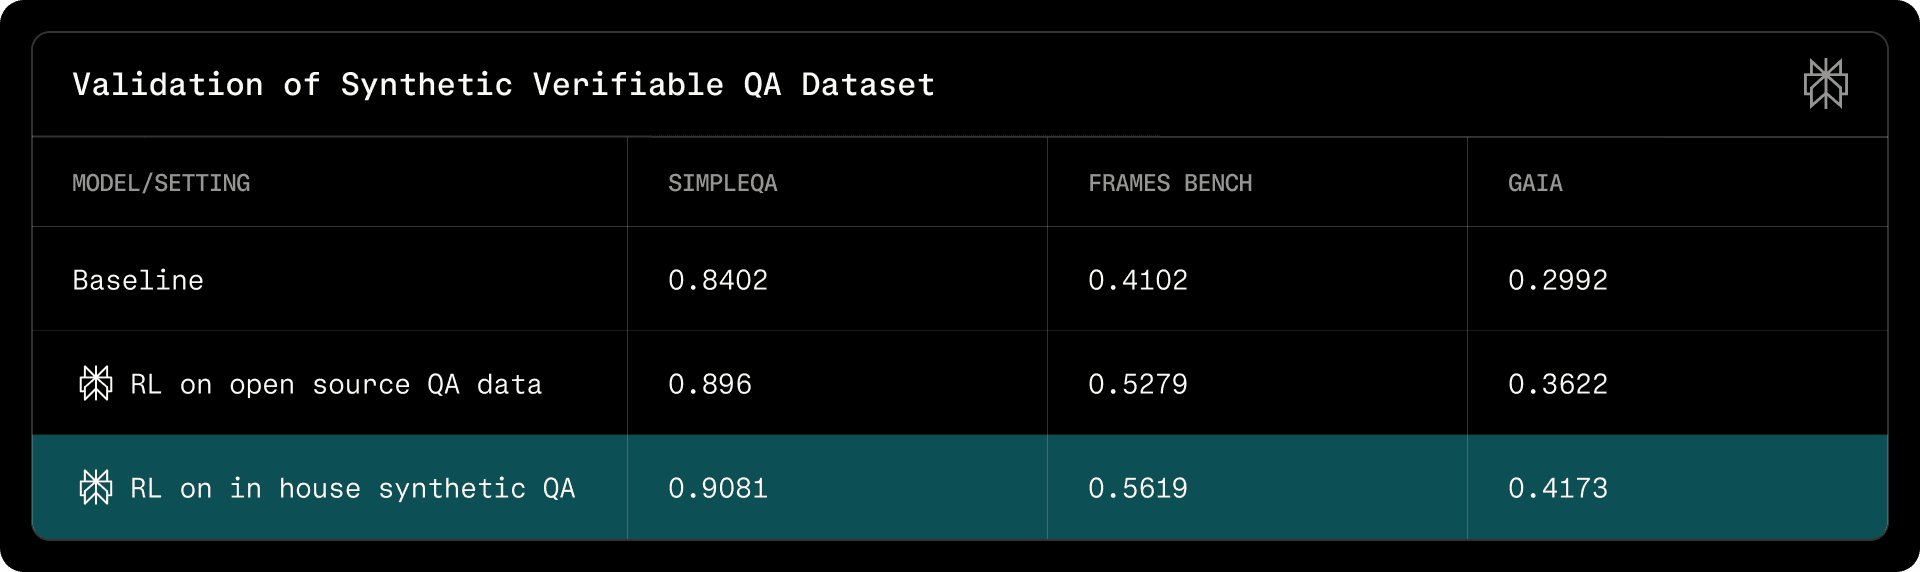Click the Perplexity icon beside RL on in house synthetic QA
The width and height of the screenshot is (1920, 572).
click(x=96, y=488)
